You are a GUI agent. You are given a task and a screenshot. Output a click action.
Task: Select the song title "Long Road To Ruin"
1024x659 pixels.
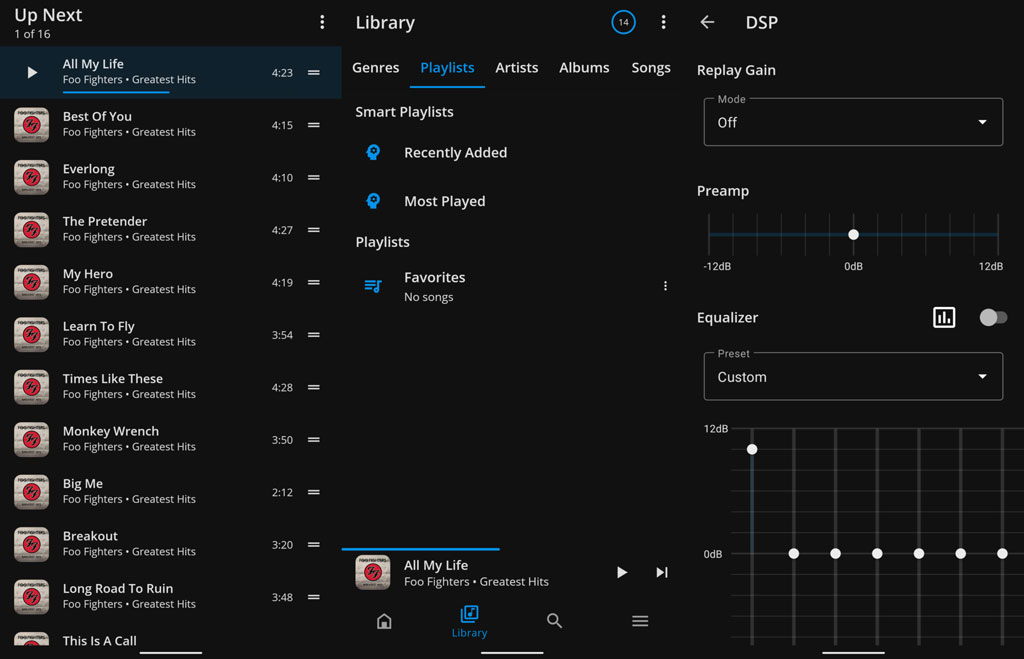coord(118,588)
